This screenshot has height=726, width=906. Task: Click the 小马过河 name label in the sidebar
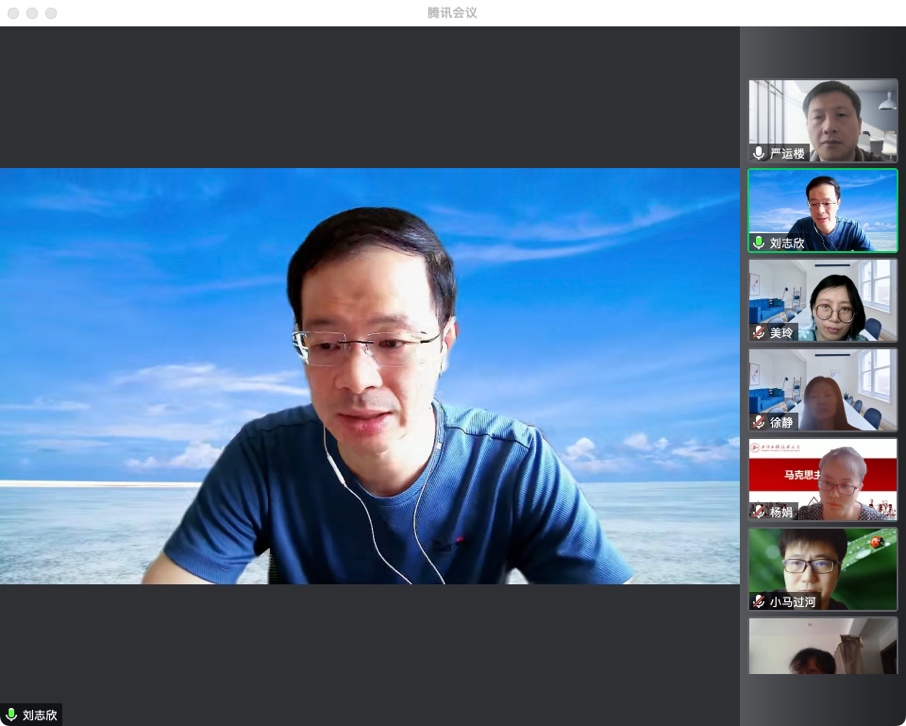(x=792, y=602)
